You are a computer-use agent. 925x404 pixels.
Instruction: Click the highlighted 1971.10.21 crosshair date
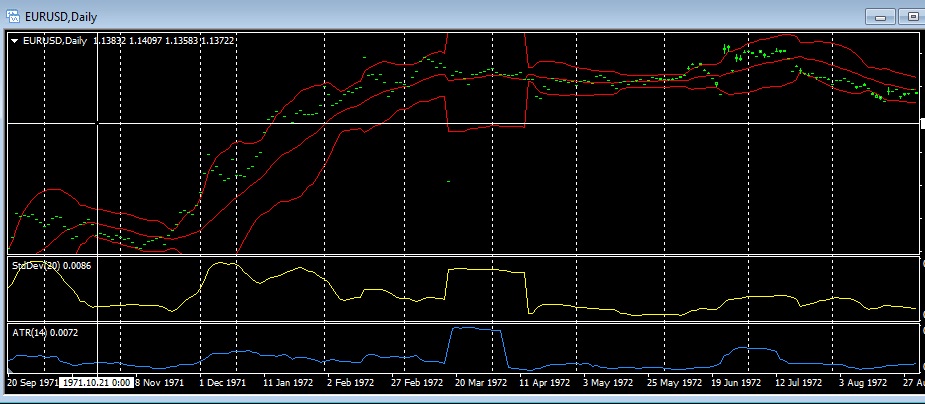click(x=97, y=382)
